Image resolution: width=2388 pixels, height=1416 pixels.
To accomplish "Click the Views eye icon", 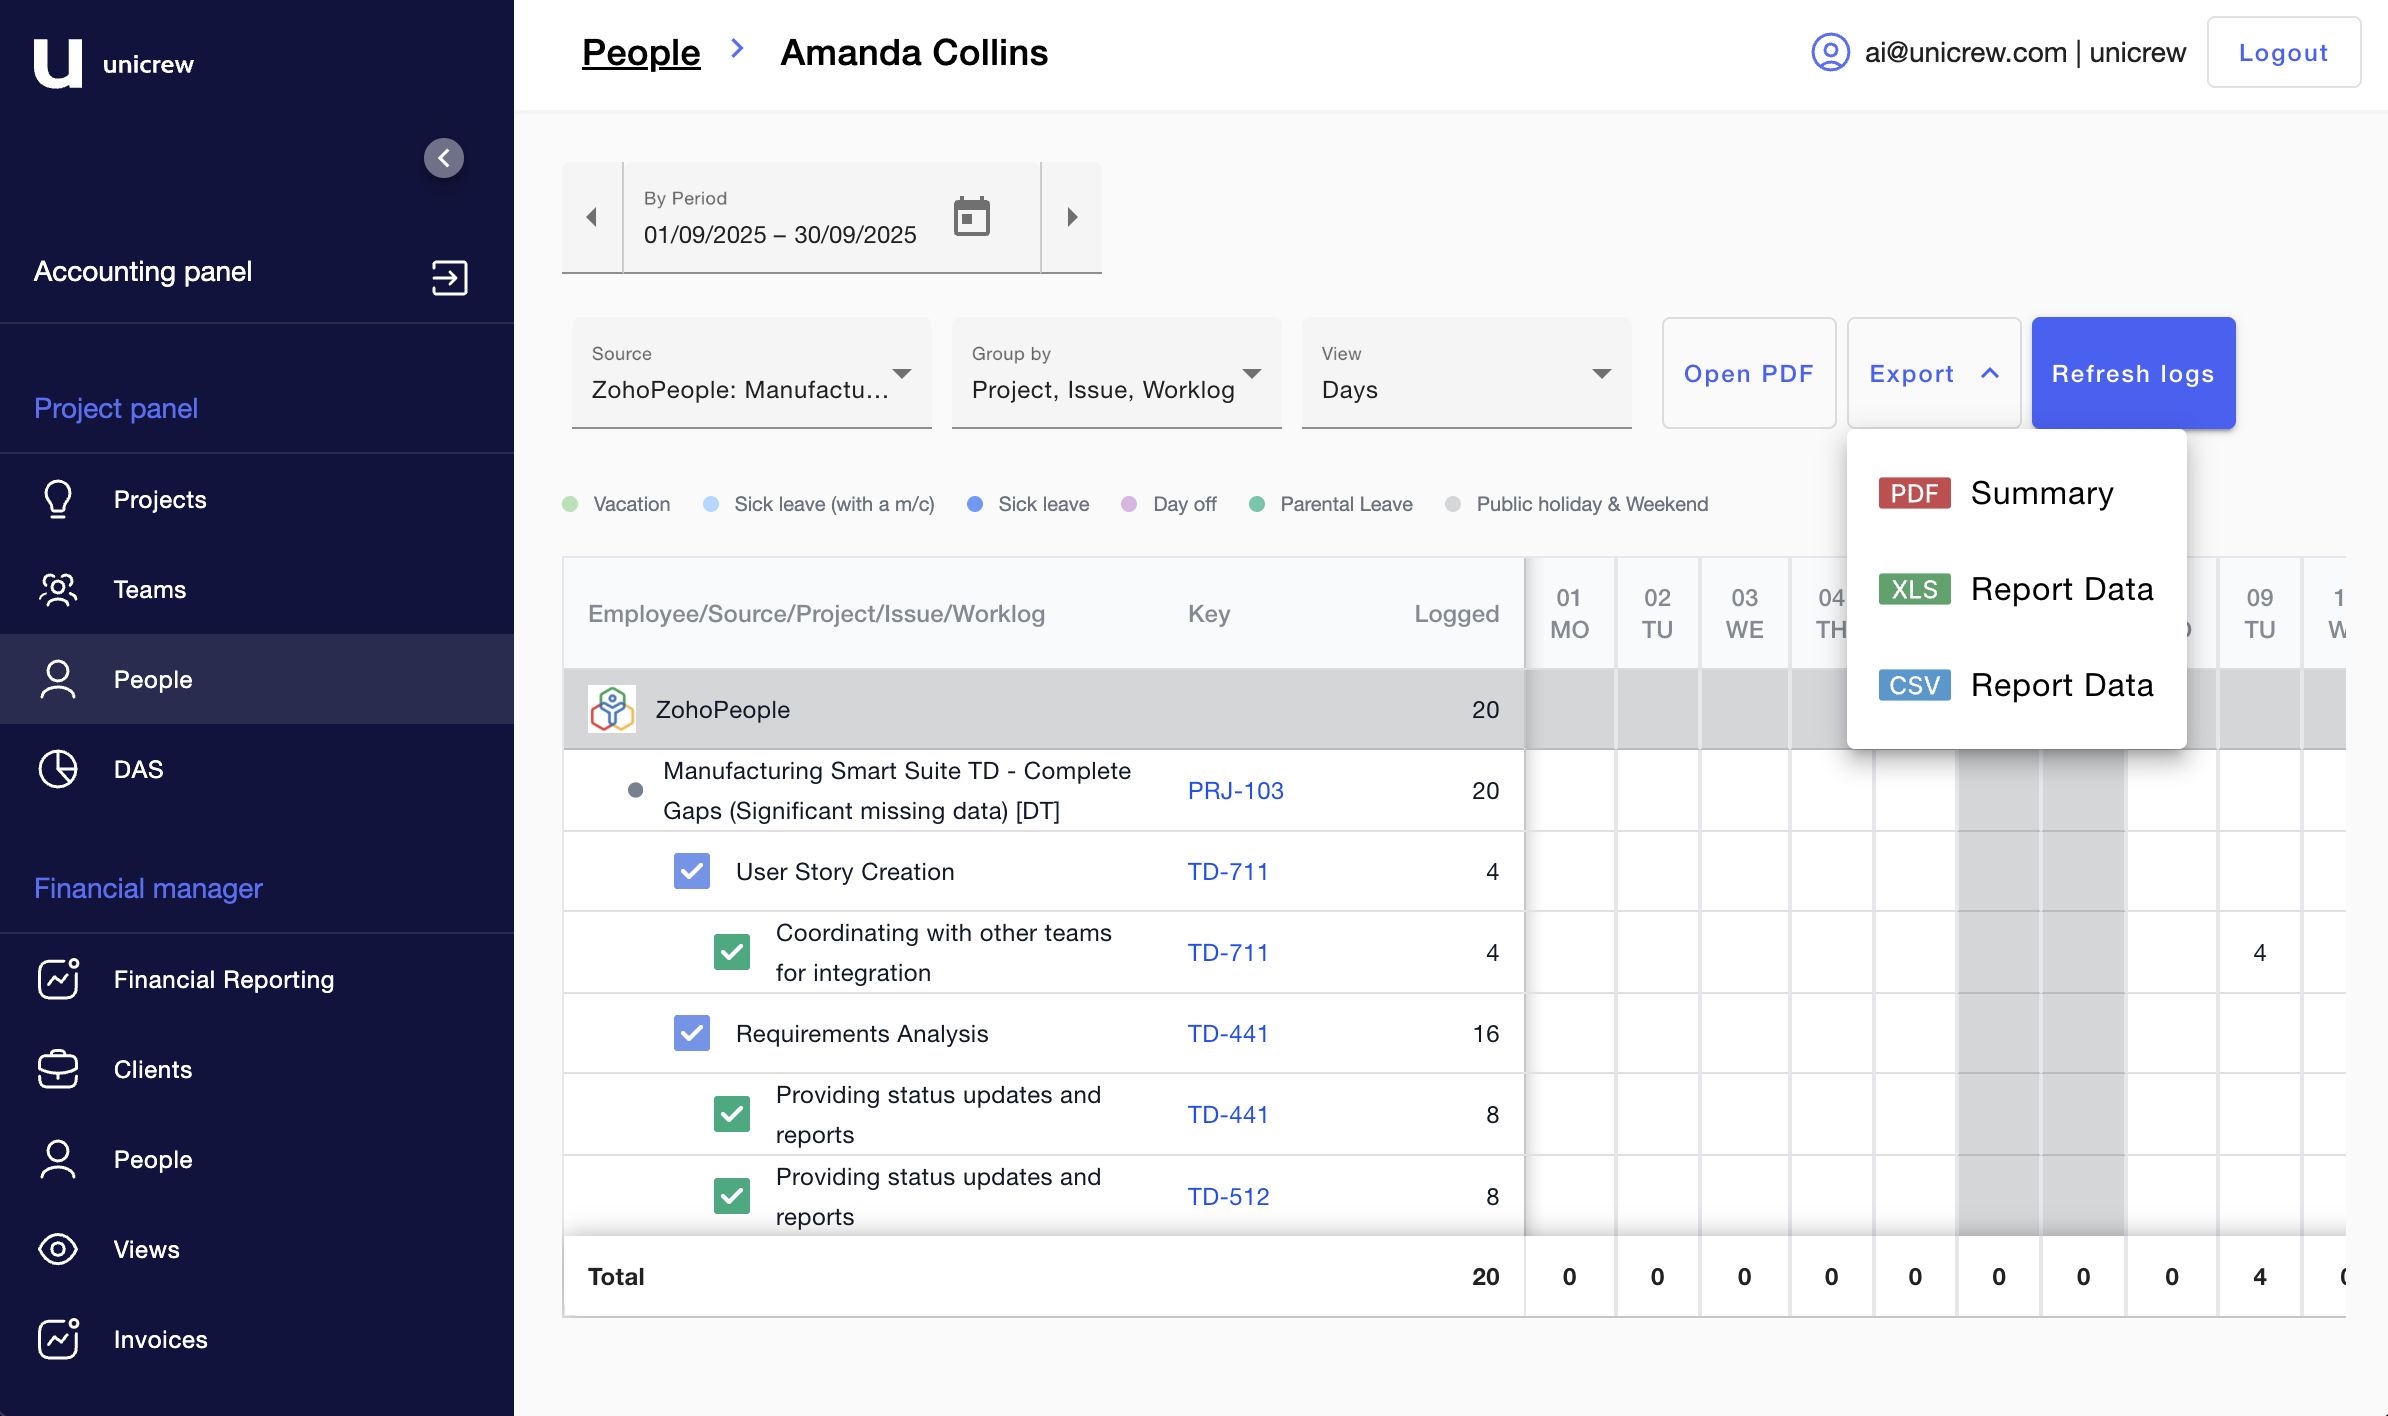I will [x=58, y=1249].
